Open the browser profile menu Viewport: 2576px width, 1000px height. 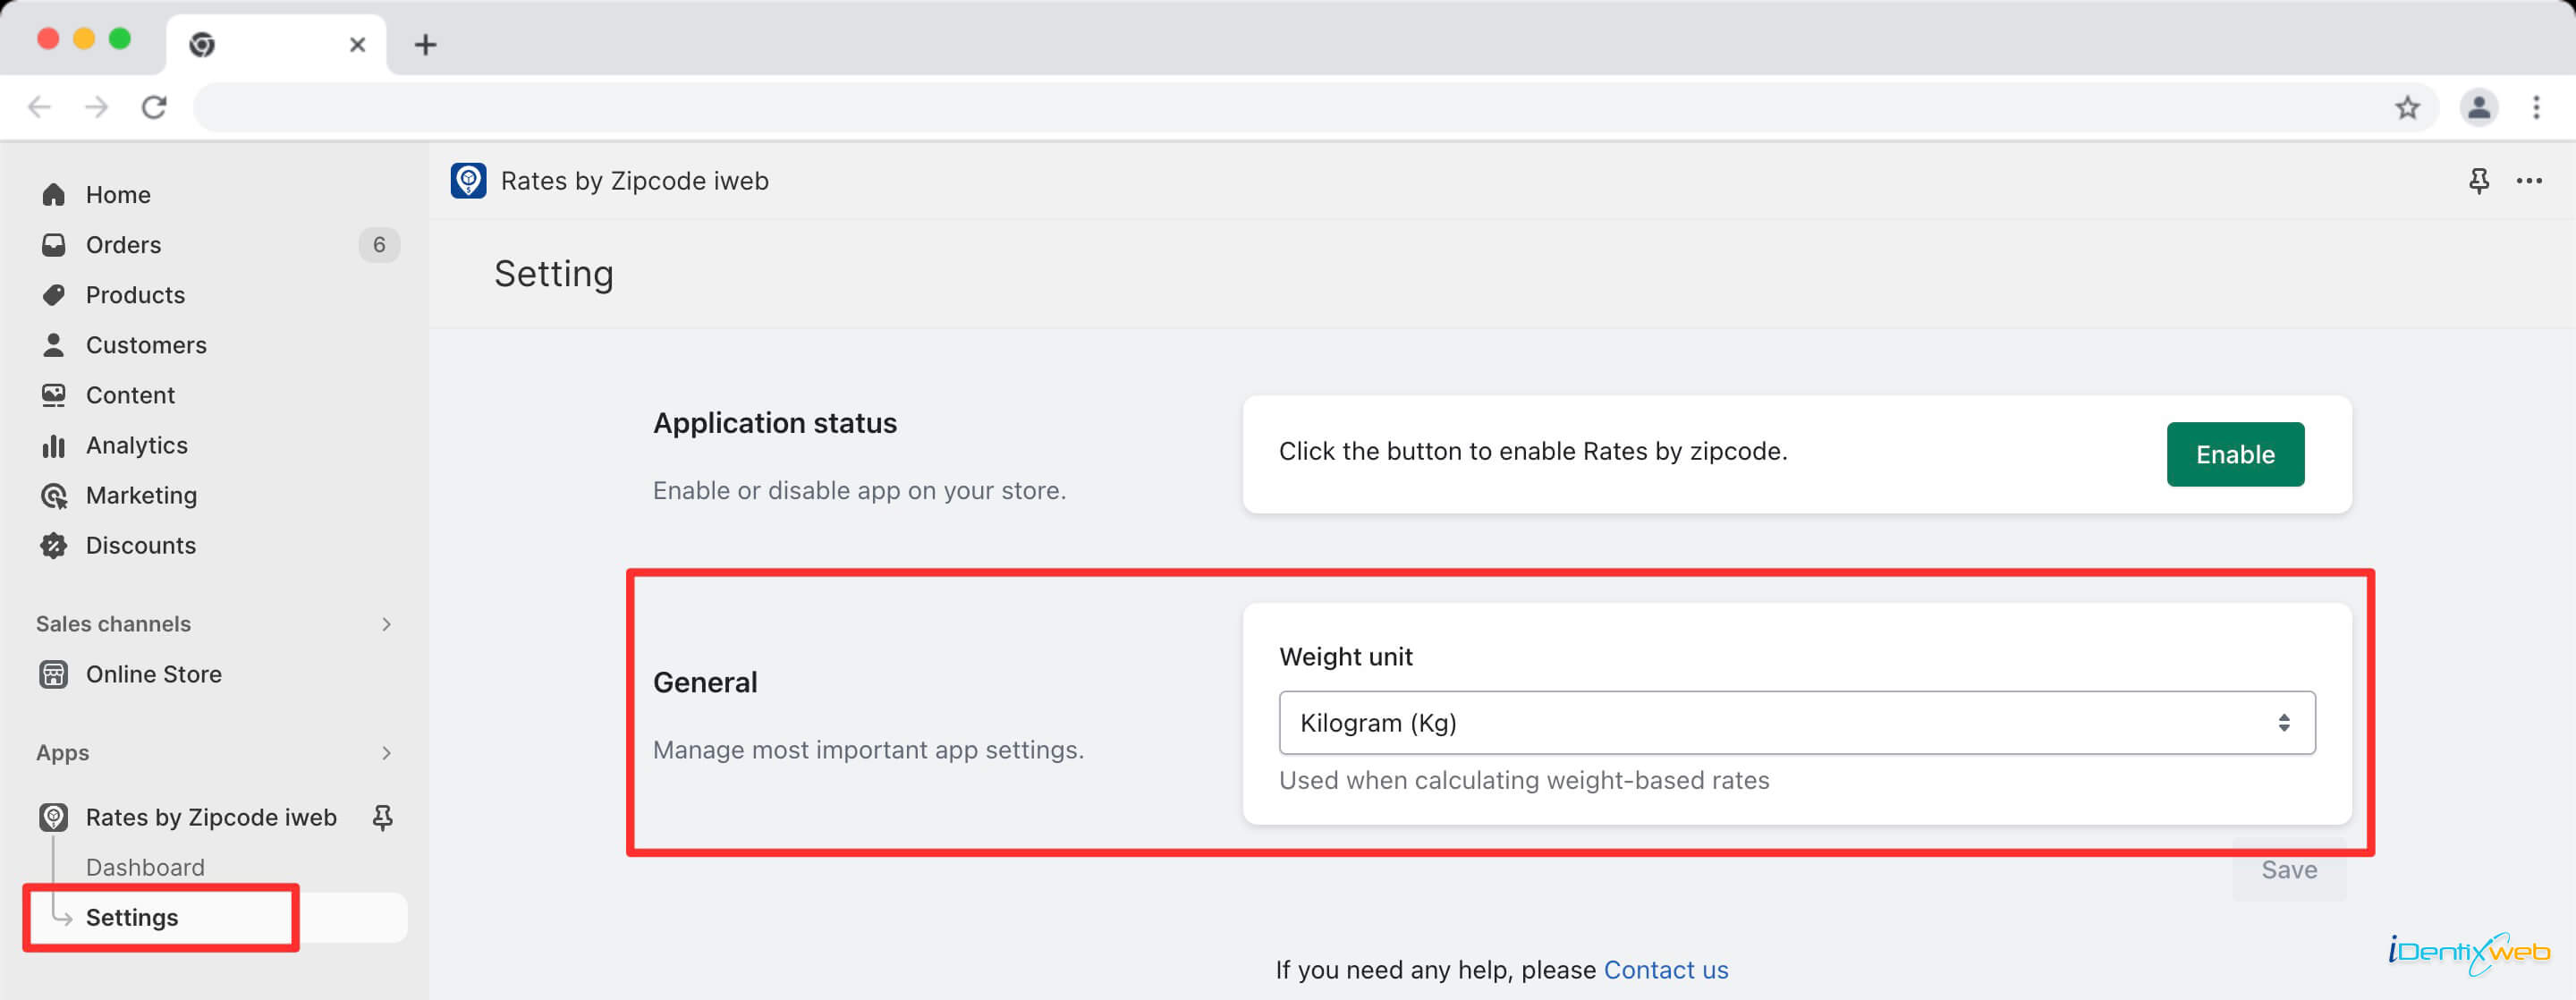coord(2479,107)
